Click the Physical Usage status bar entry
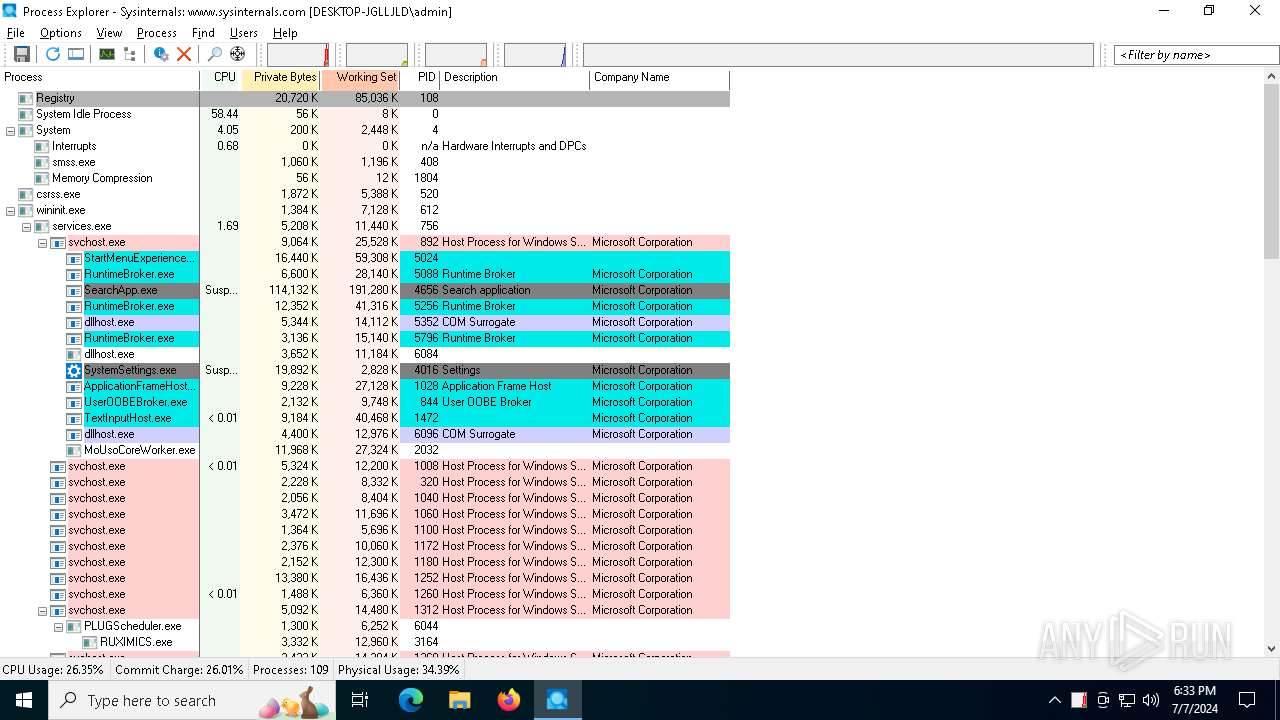This screenshot has width=1280, height=720. point(399,670)
